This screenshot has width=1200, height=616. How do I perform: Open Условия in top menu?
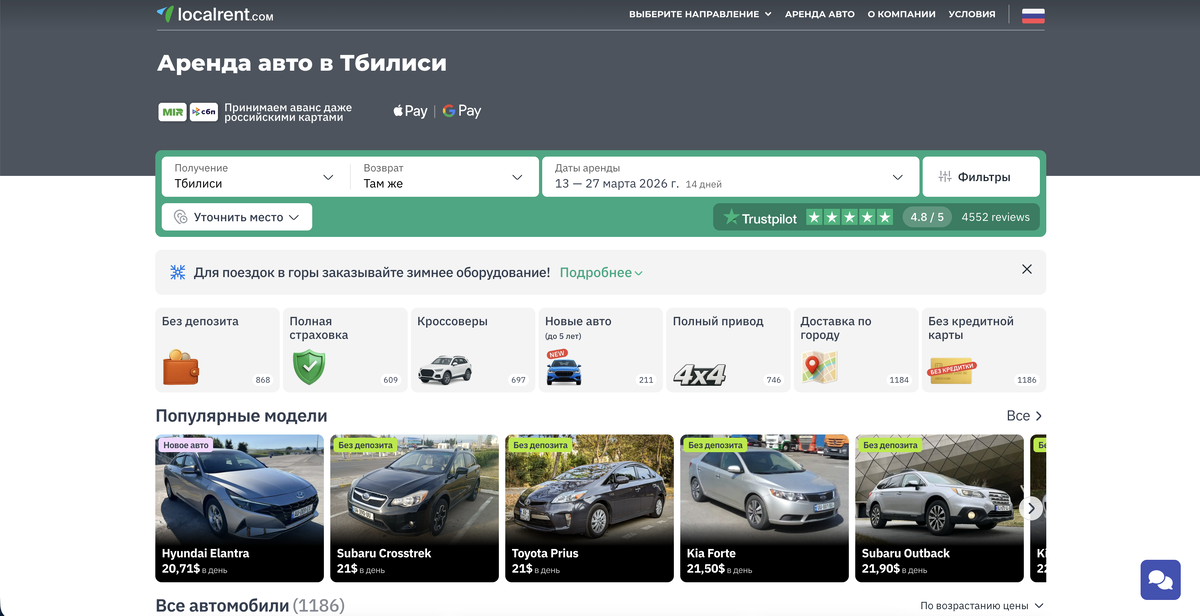pyautogui.click(x=972, y=15)
